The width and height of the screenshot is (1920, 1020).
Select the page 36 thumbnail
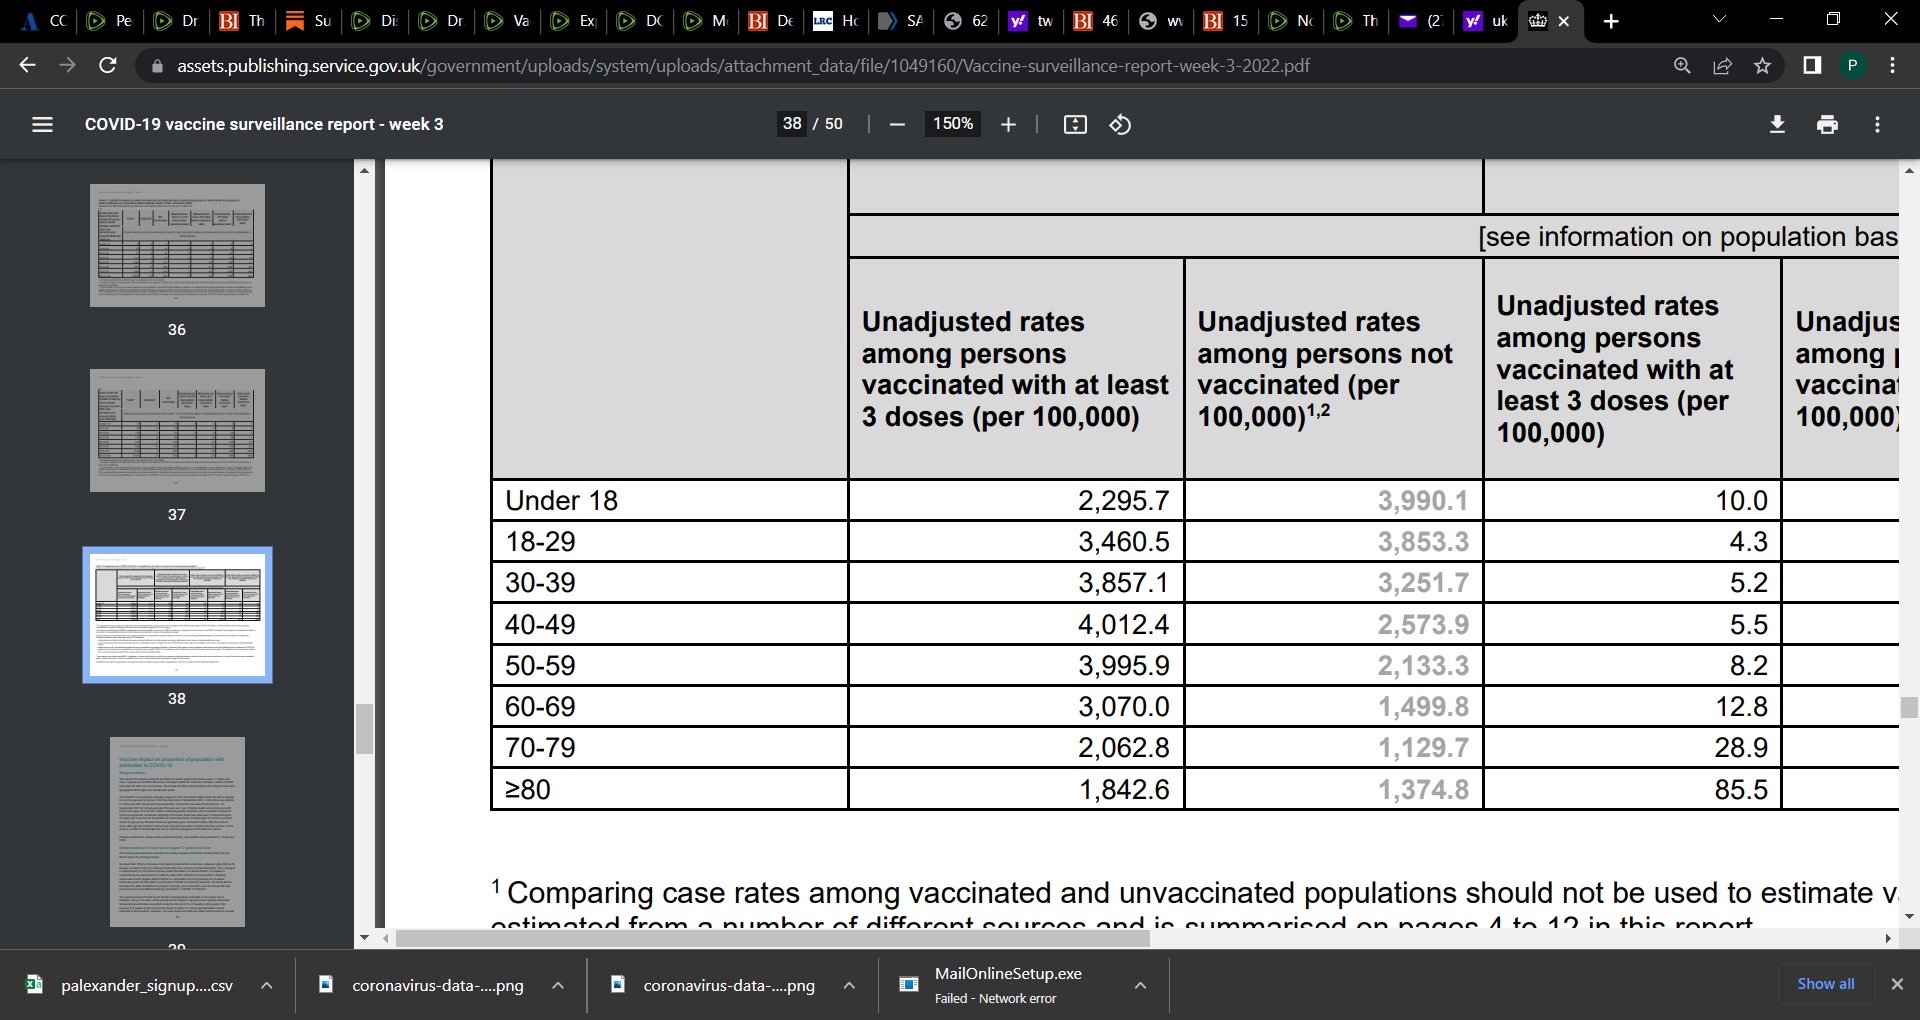point(177,245)
